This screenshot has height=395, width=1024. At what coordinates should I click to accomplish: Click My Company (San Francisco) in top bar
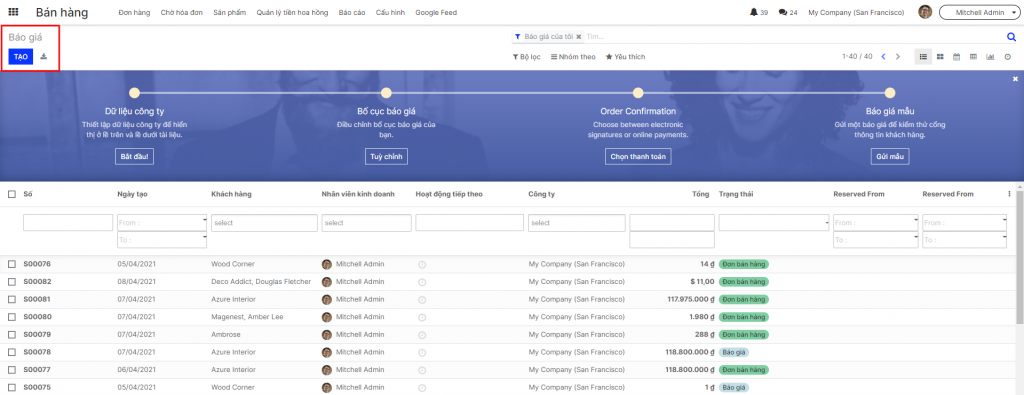[856, 12]
